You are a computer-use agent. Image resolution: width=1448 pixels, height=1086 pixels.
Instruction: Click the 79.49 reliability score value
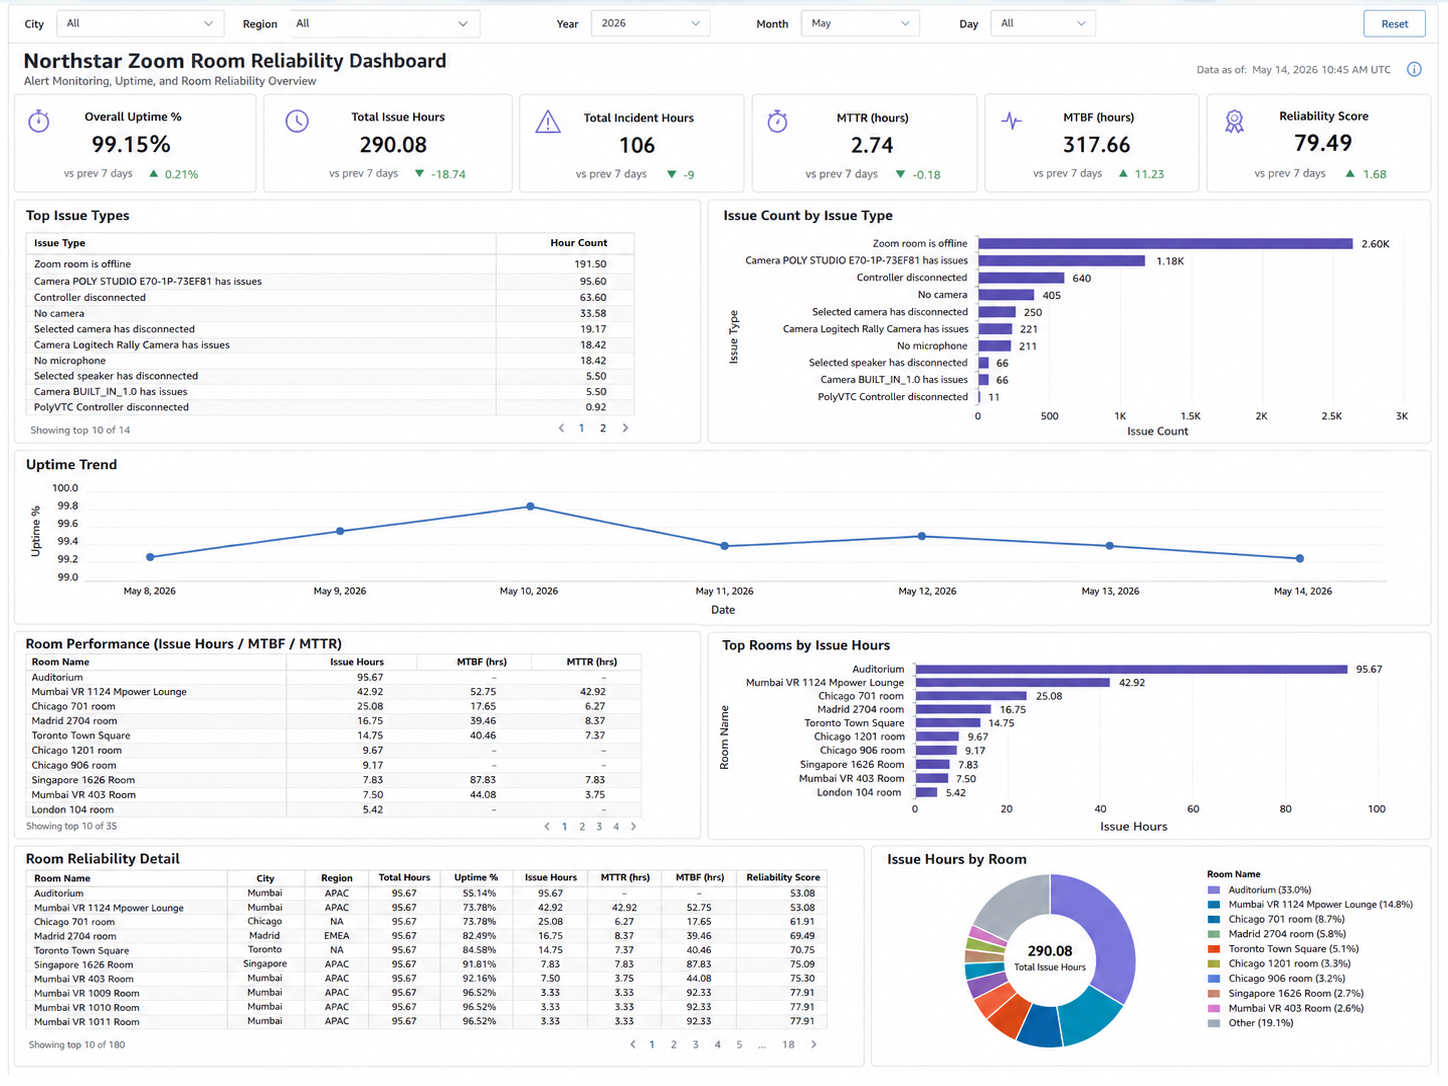(x=1322, y=144)
